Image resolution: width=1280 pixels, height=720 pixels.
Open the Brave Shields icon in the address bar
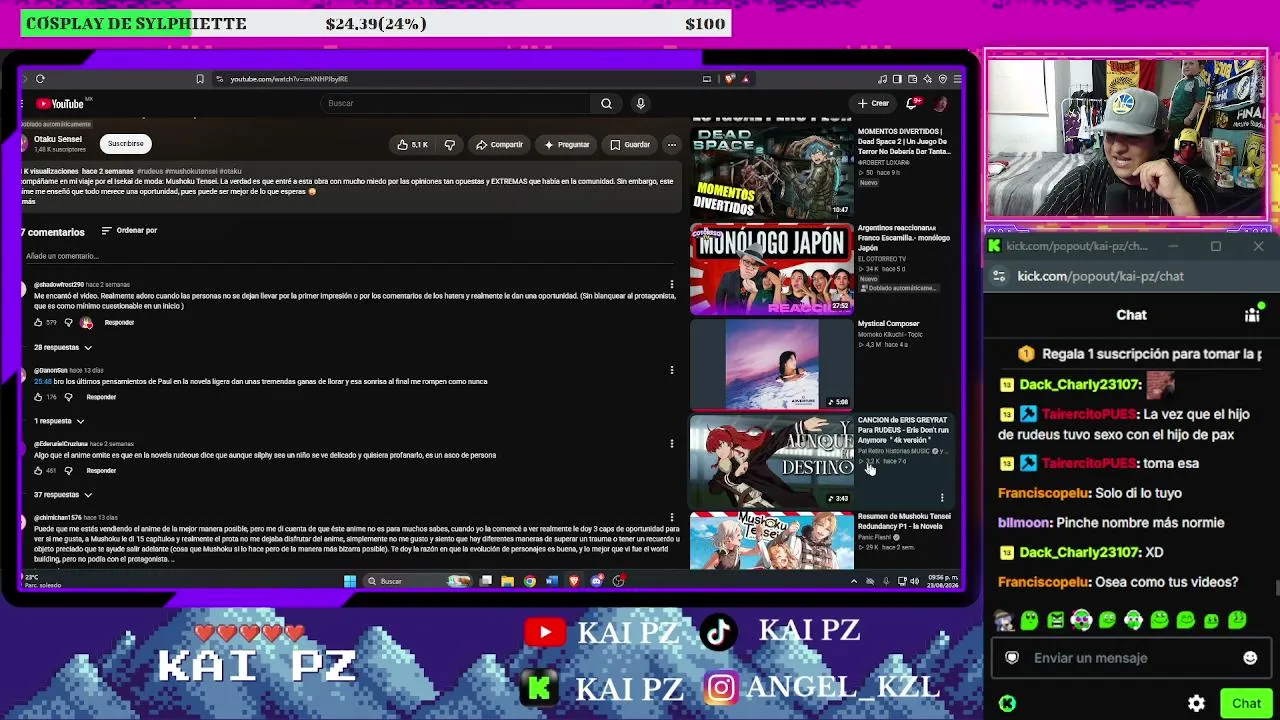click(x=730, y=79)
